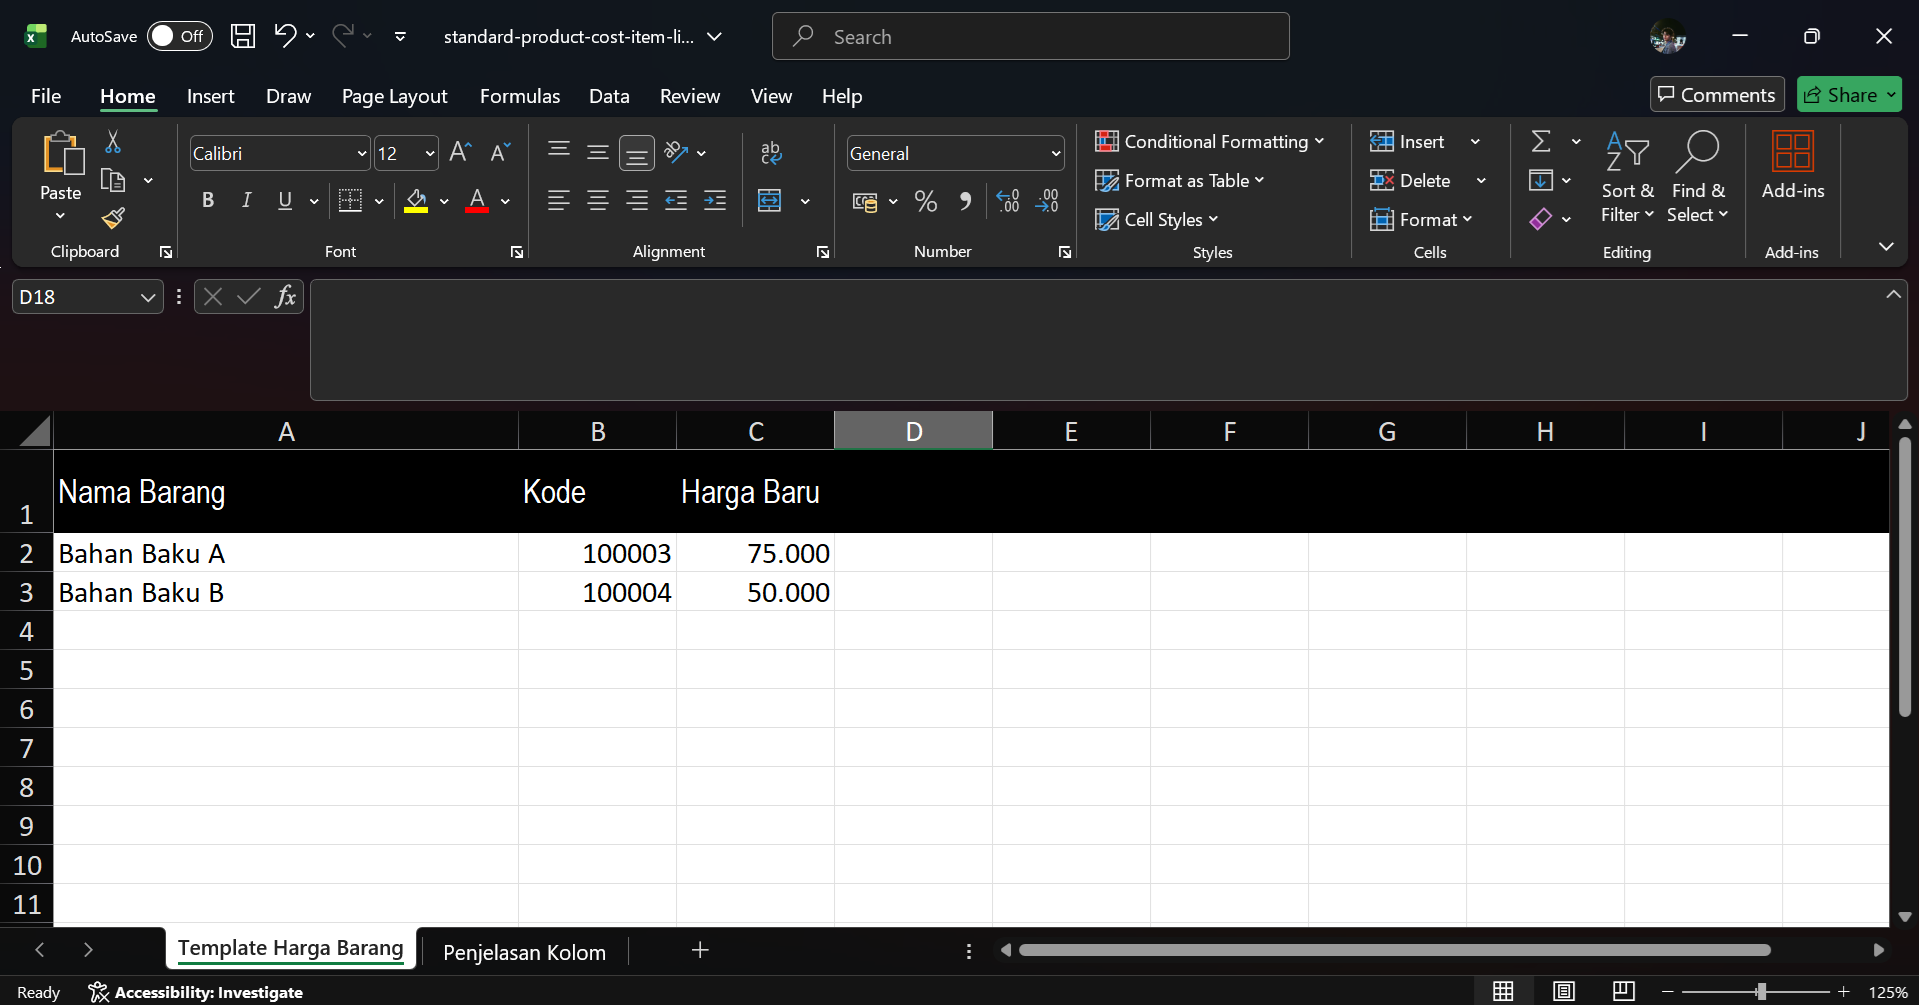
Task: Click the Format Painter brush icon
Action: [114, 218]
